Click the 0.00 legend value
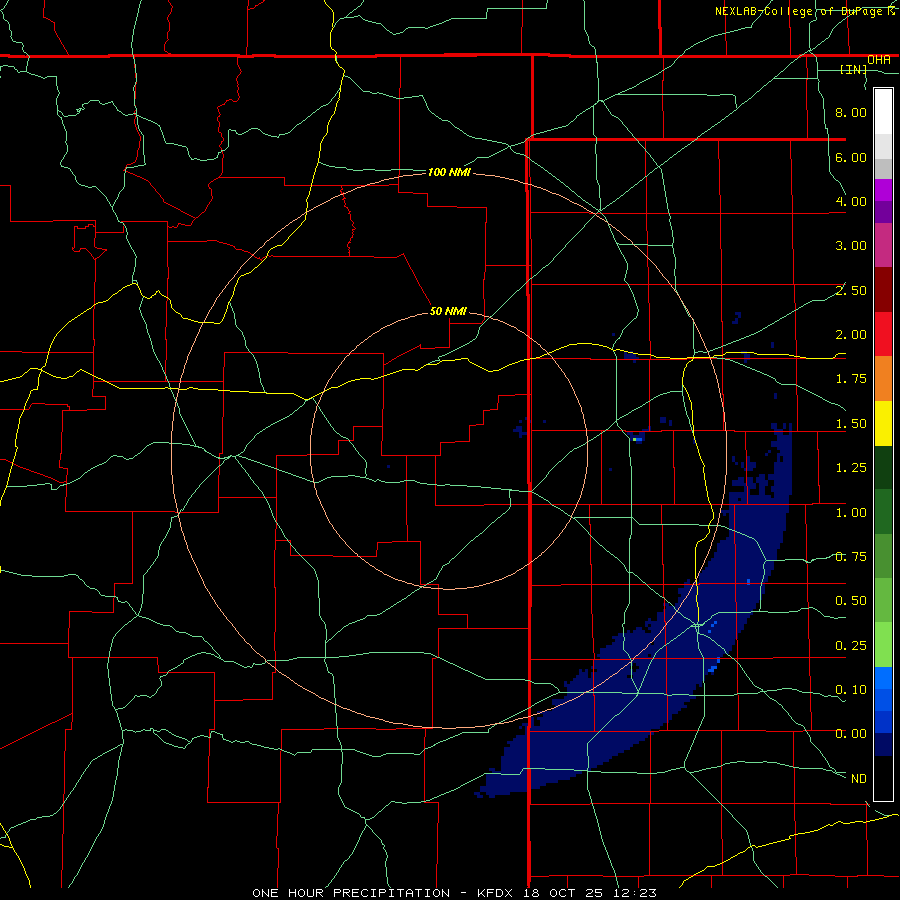The height and width of the screenshot is (900, 900). point(851,734)
